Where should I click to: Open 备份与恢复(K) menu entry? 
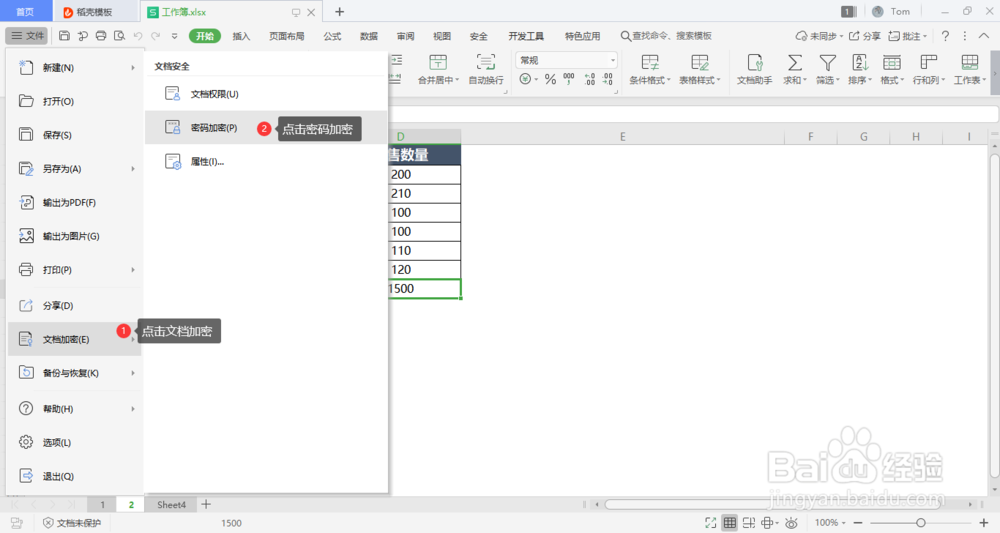click(74, 373)
